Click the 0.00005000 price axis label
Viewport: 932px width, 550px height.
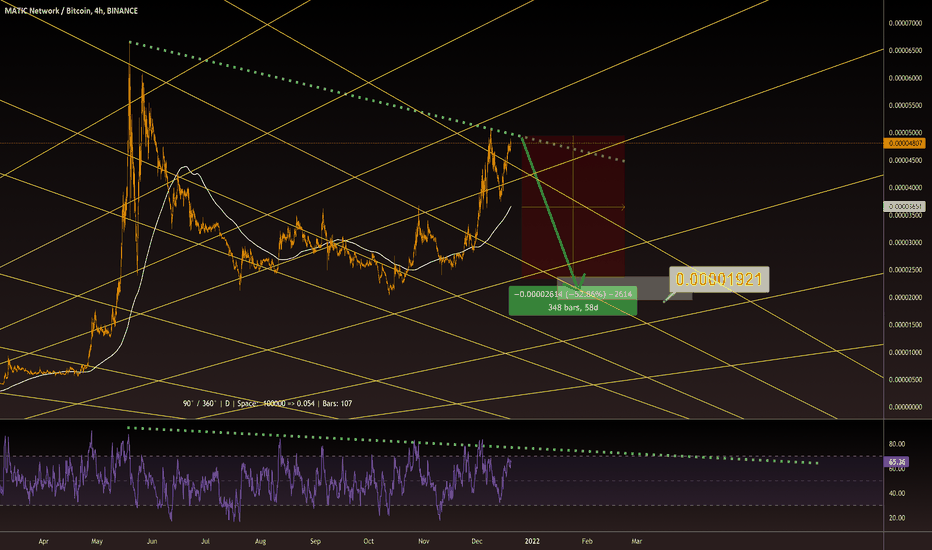(905, 133)
